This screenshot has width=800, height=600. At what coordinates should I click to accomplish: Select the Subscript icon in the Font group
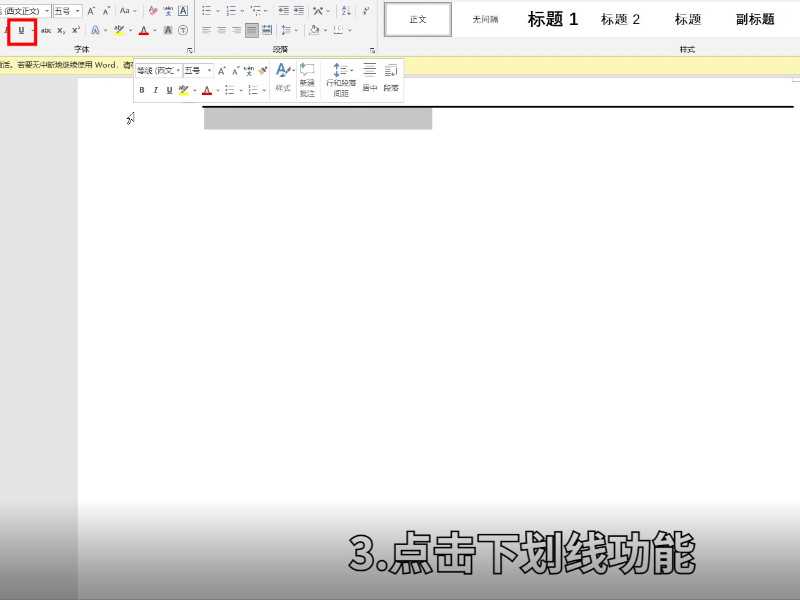[x=60, y=30]
